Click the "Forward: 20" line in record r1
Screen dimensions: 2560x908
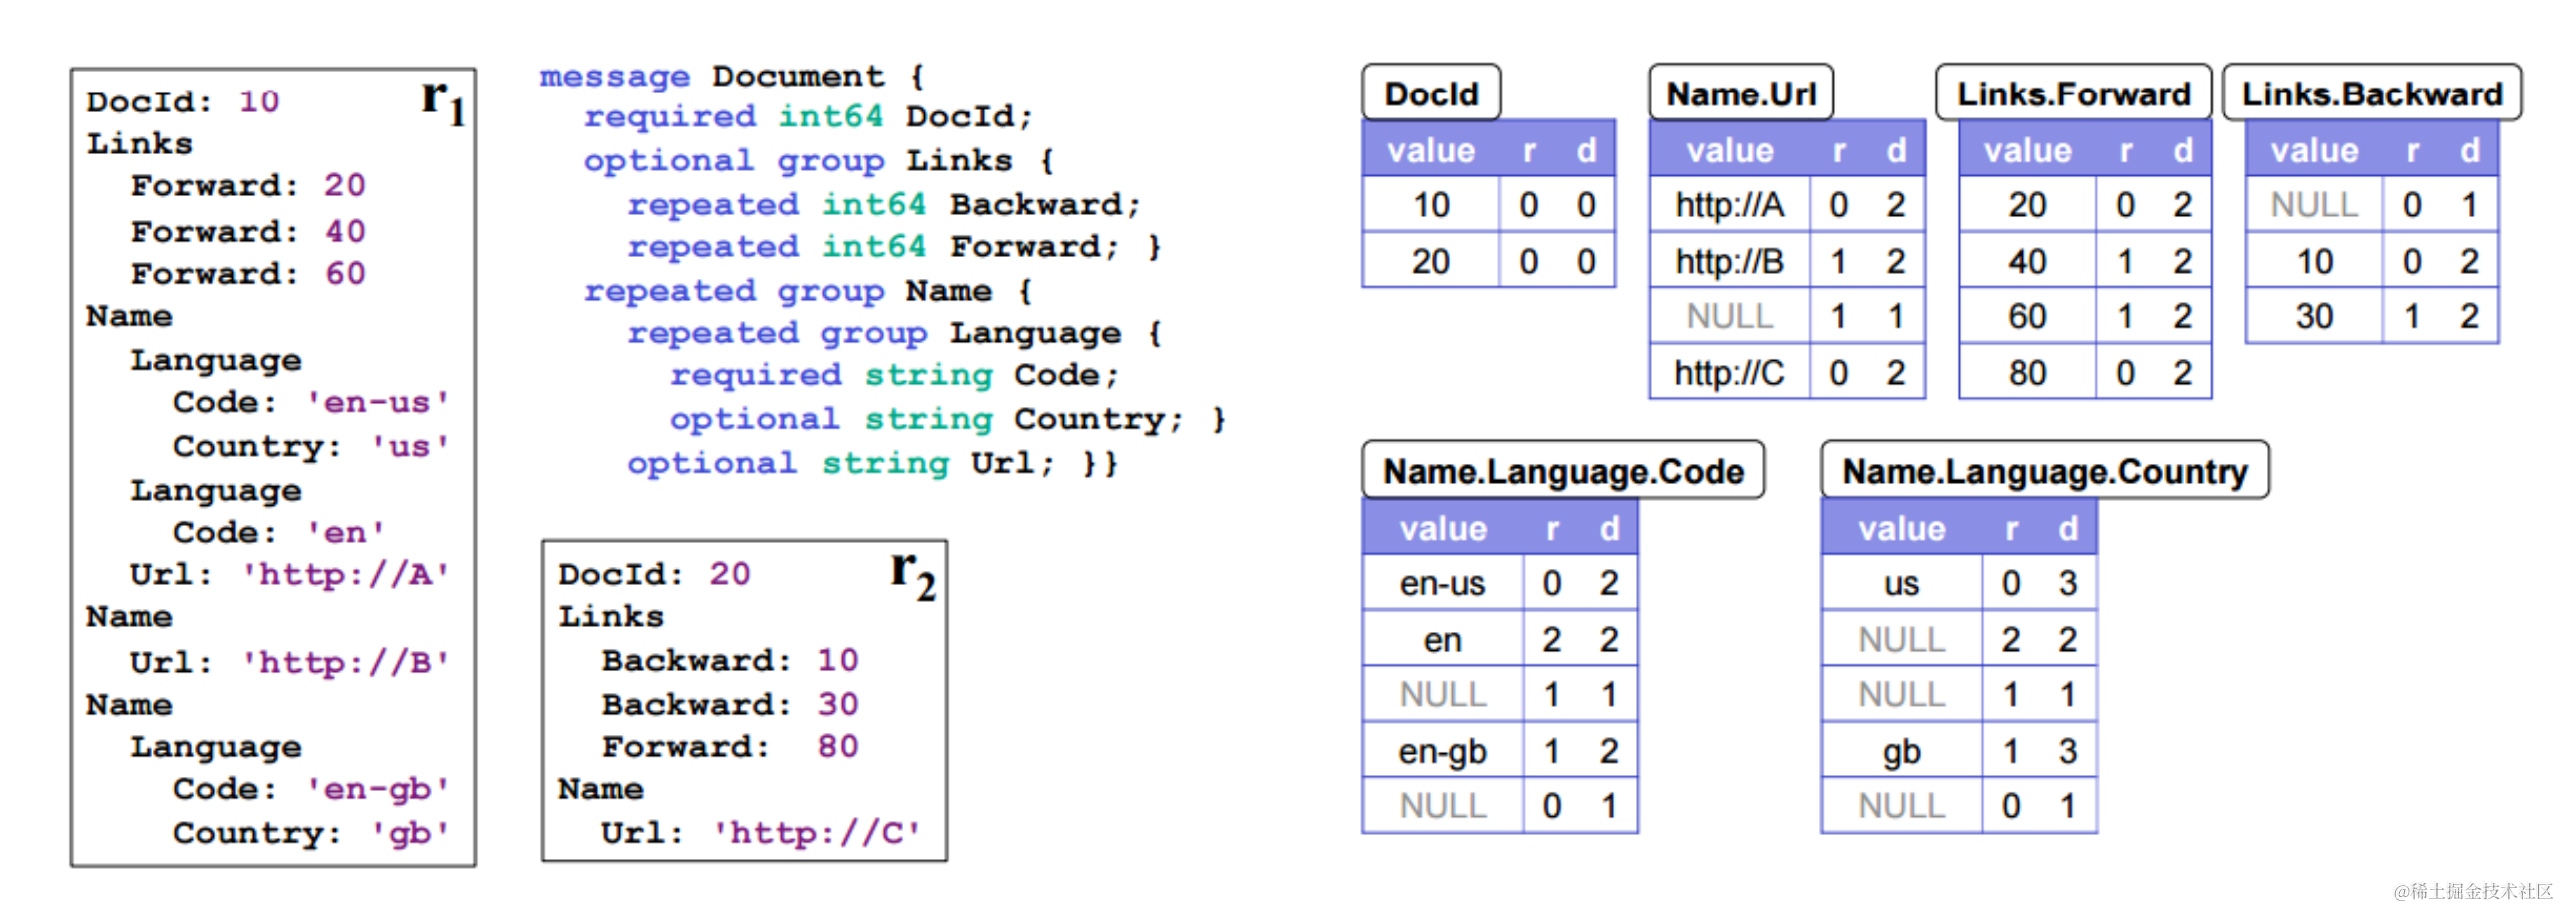point(248,185)
